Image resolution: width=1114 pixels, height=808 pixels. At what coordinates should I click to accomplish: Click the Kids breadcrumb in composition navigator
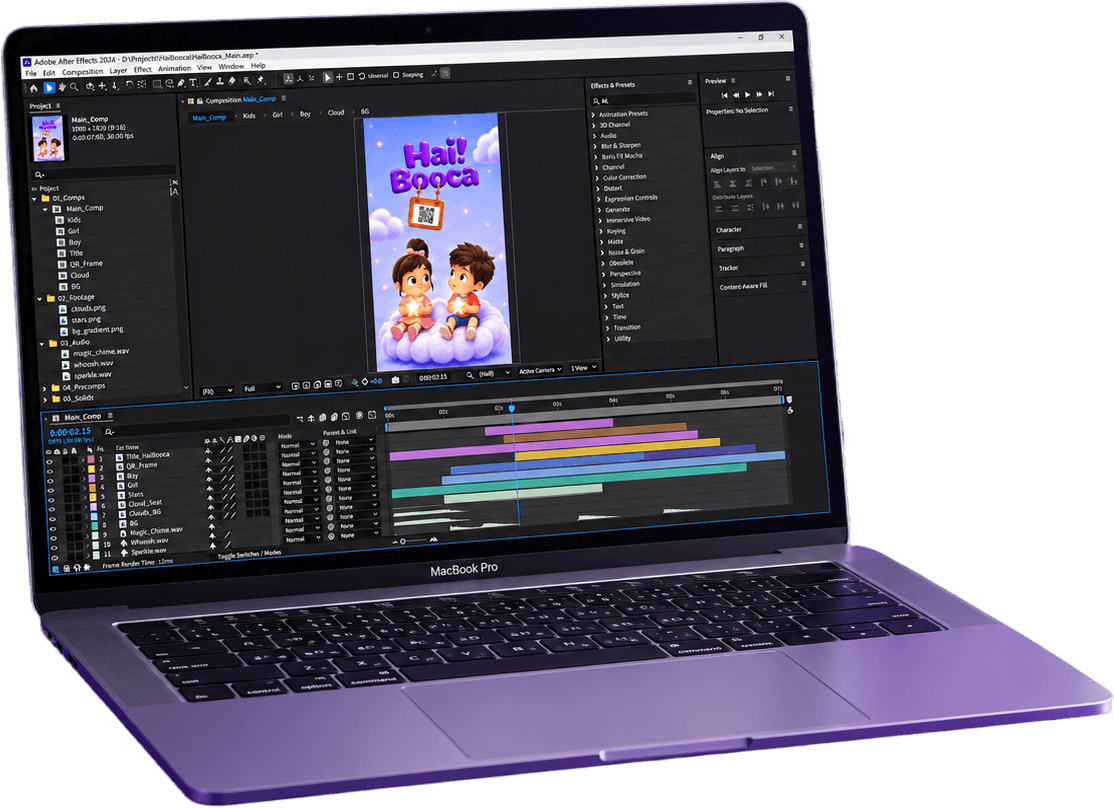(249, 116)
